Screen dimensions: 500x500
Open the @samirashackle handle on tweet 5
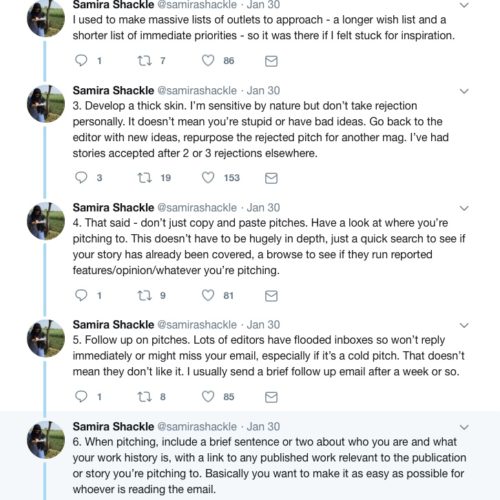197,325
